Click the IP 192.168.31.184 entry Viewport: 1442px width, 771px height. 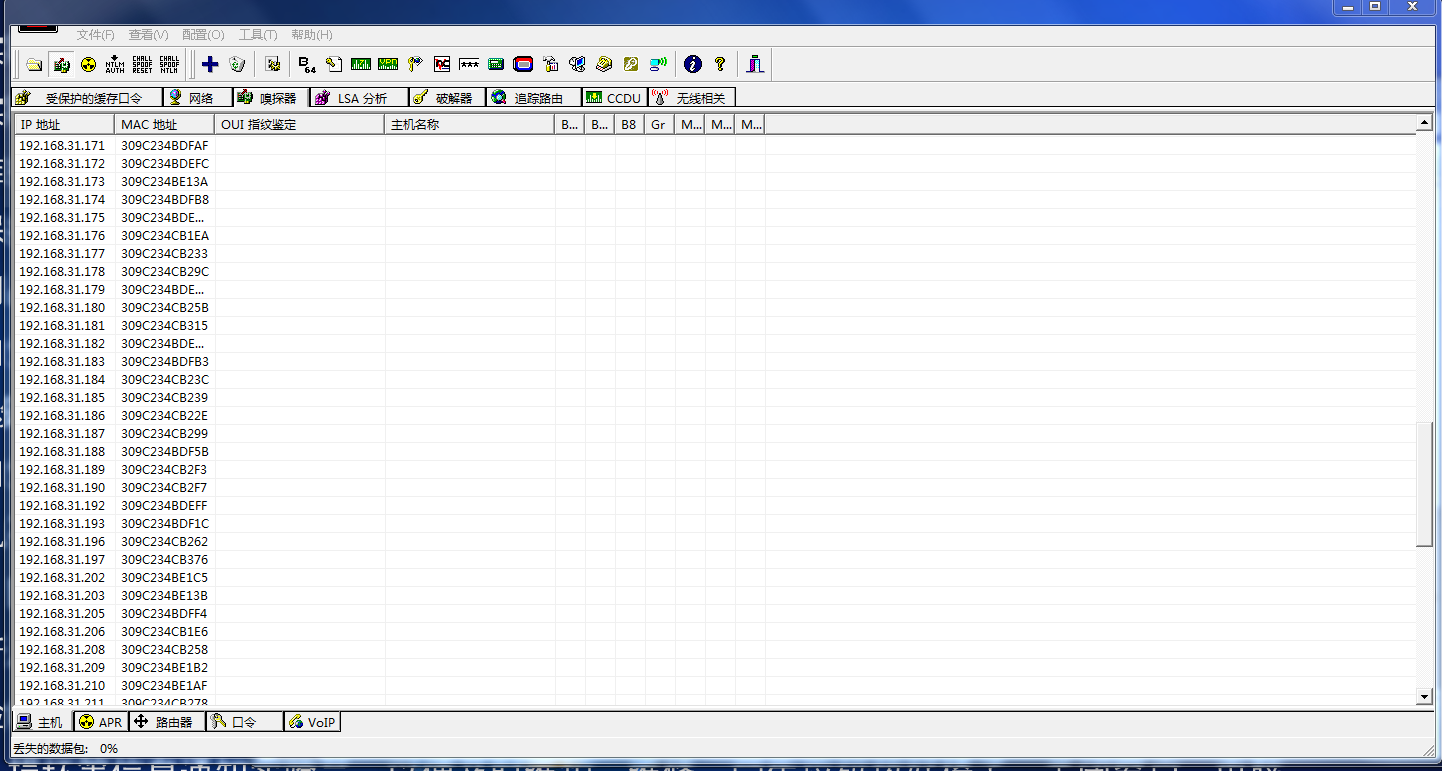click(62, 380)
